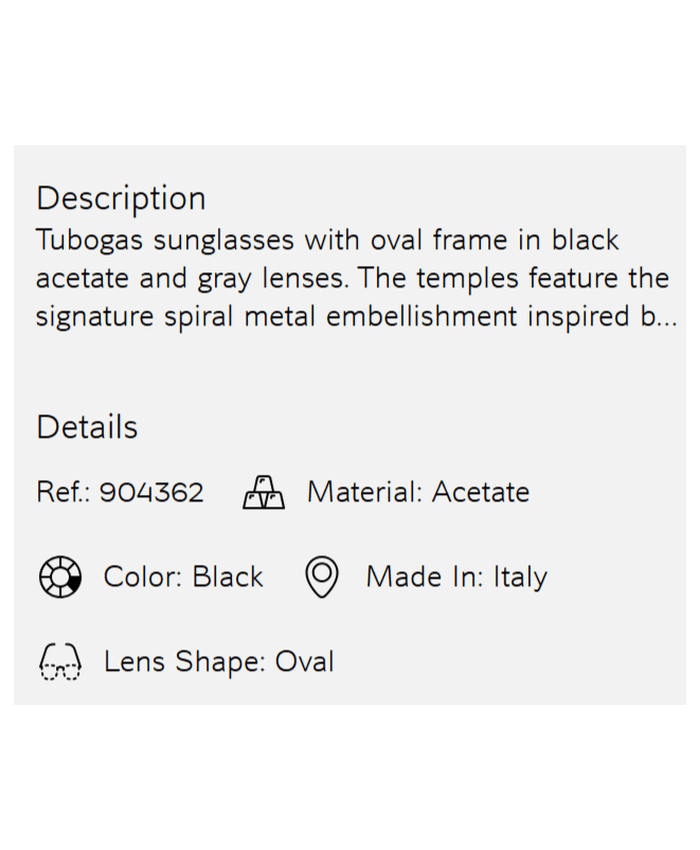Click the dotted sunglasses lens shape icon
700x850 pixels.
tap(59, 662)
